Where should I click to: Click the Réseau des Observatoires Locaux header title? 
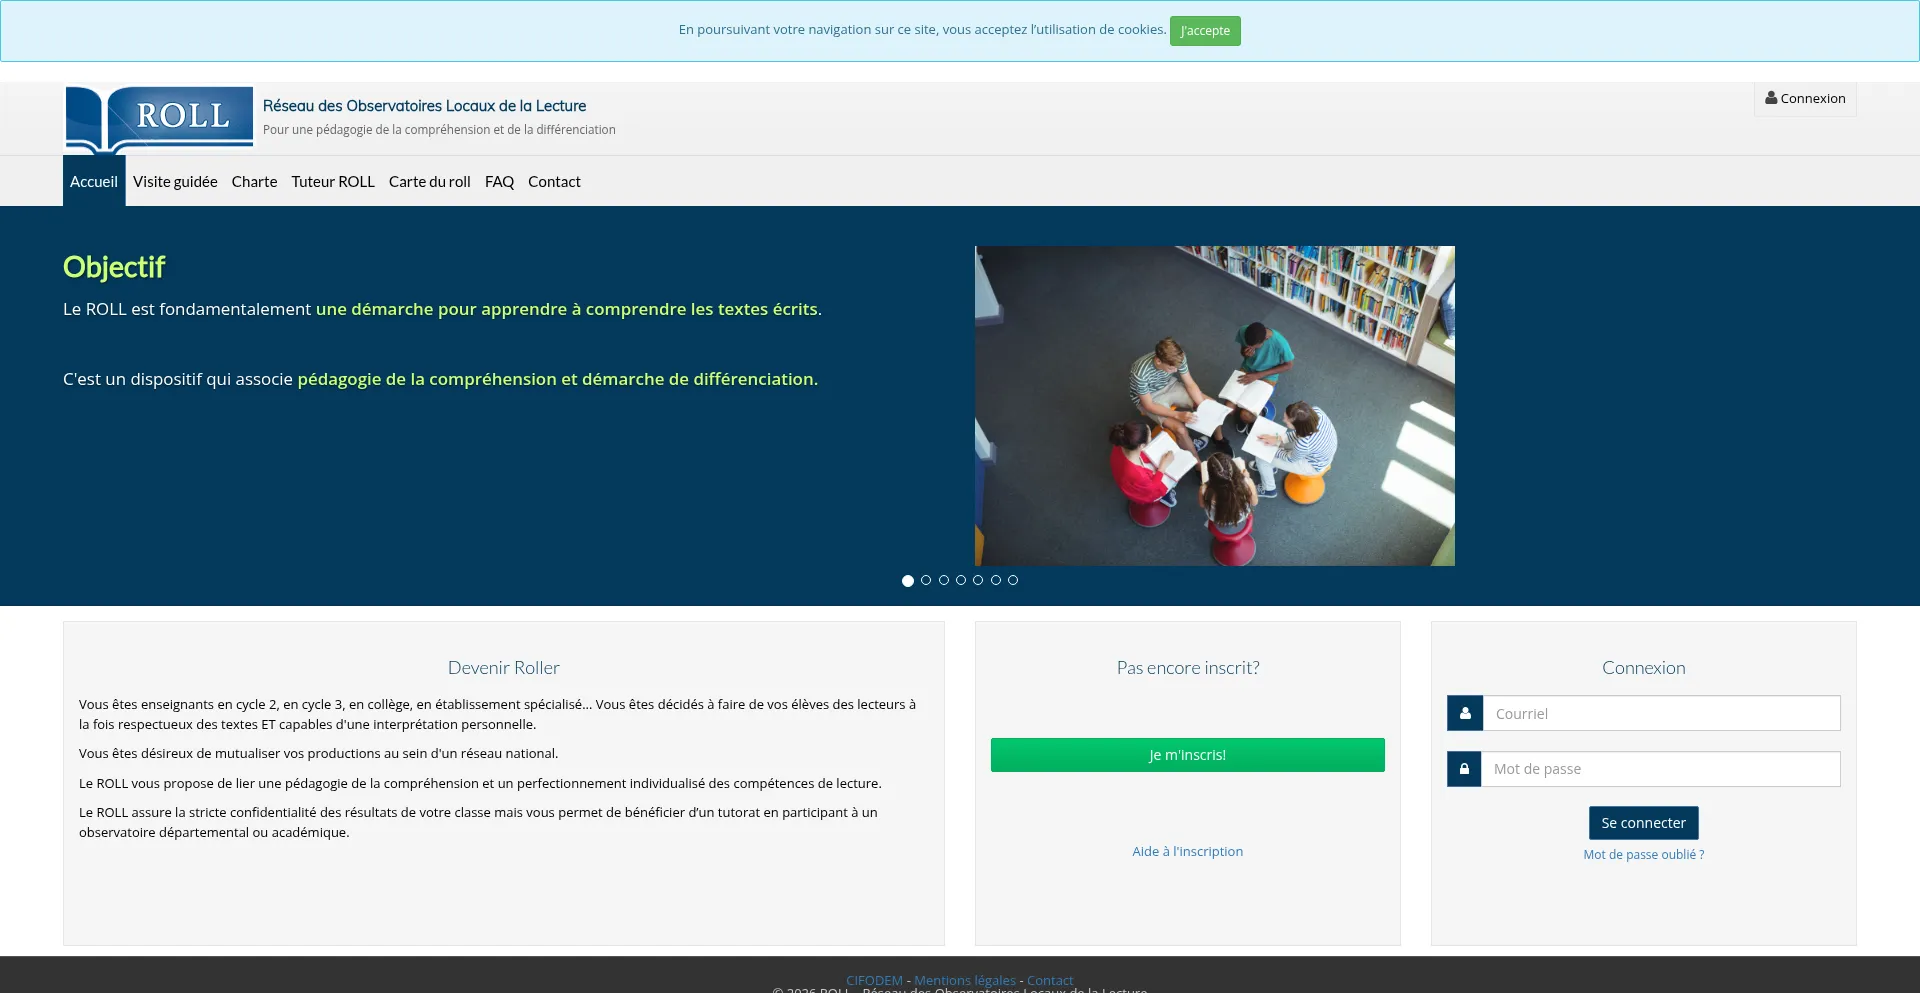(424, 106)
